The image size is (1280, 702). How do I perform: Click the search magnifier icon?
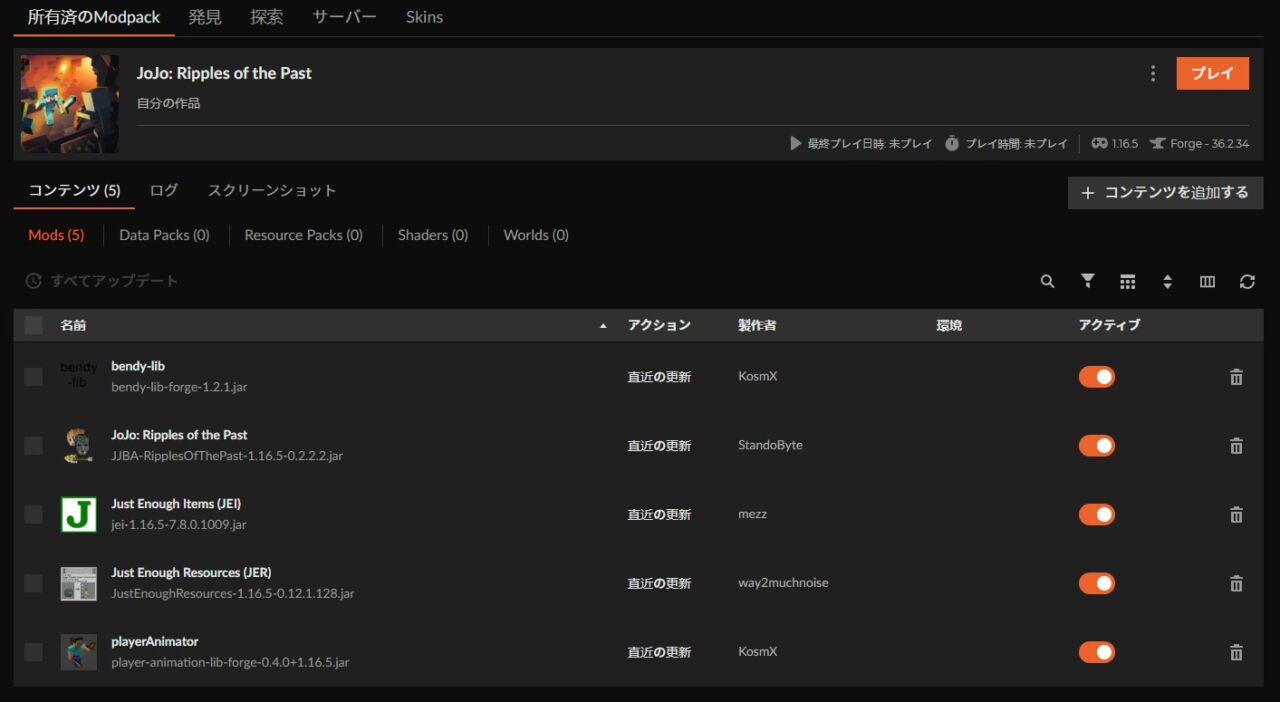[x=1047, y=282]
